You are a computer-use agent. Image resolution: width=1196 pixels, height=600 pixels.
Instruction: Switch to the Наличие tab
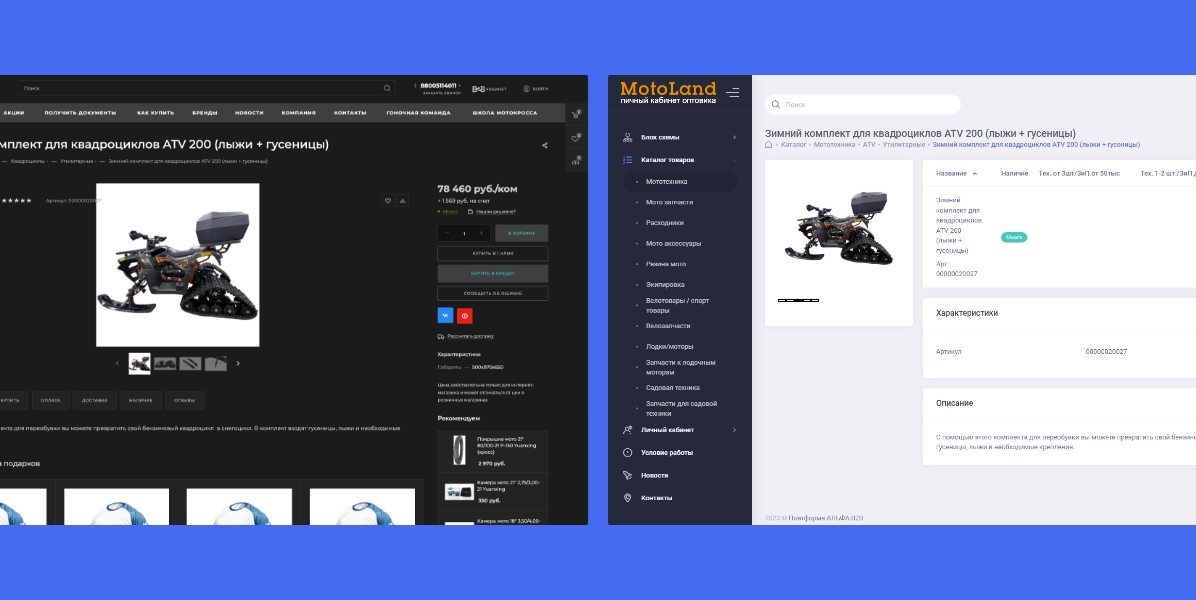point(140,400)
